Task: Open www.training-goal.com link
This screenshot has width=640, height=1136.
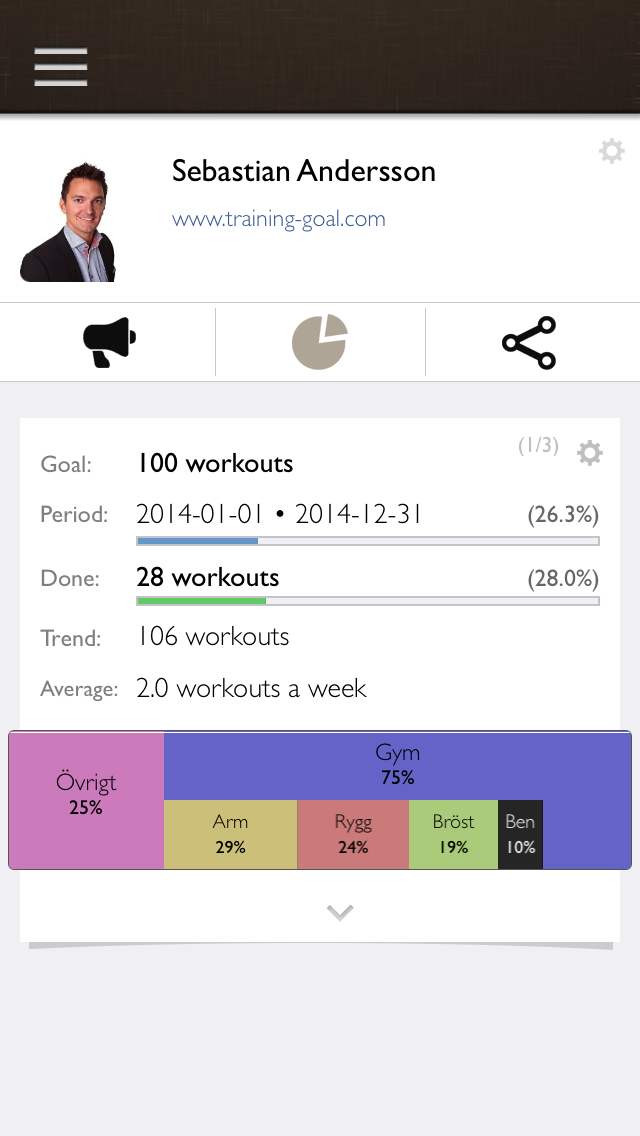Action: coord(278,219)
